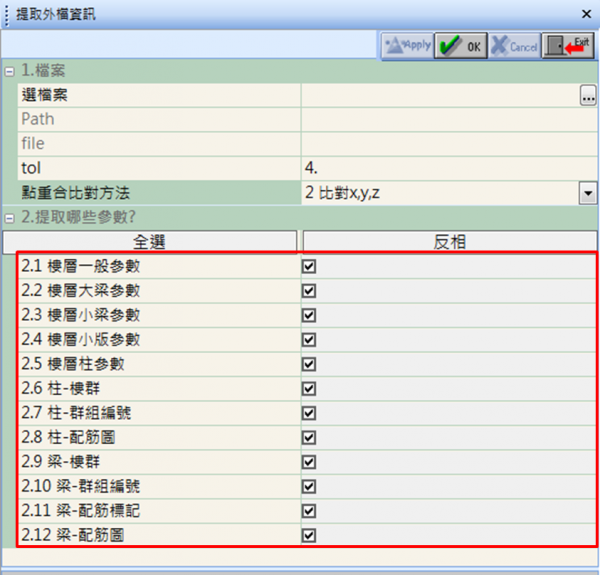
Task: Toggle 2.3 樓層小梁參數 checkbox
Action: [309, 315]
